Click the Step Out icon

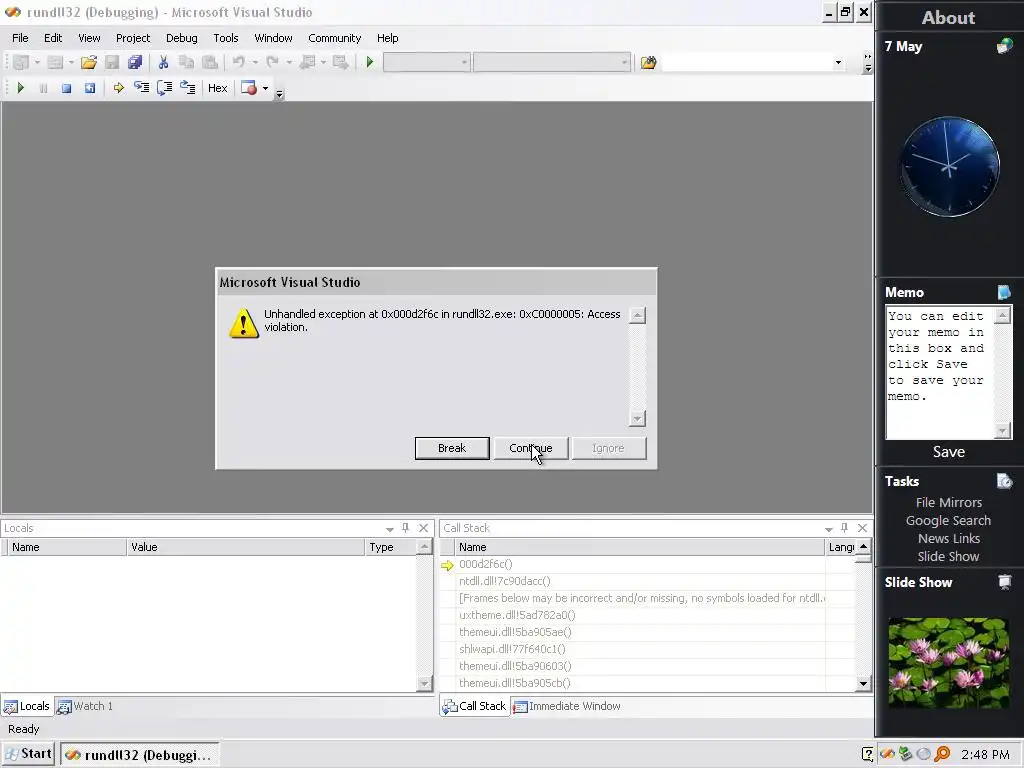point(188,88)
